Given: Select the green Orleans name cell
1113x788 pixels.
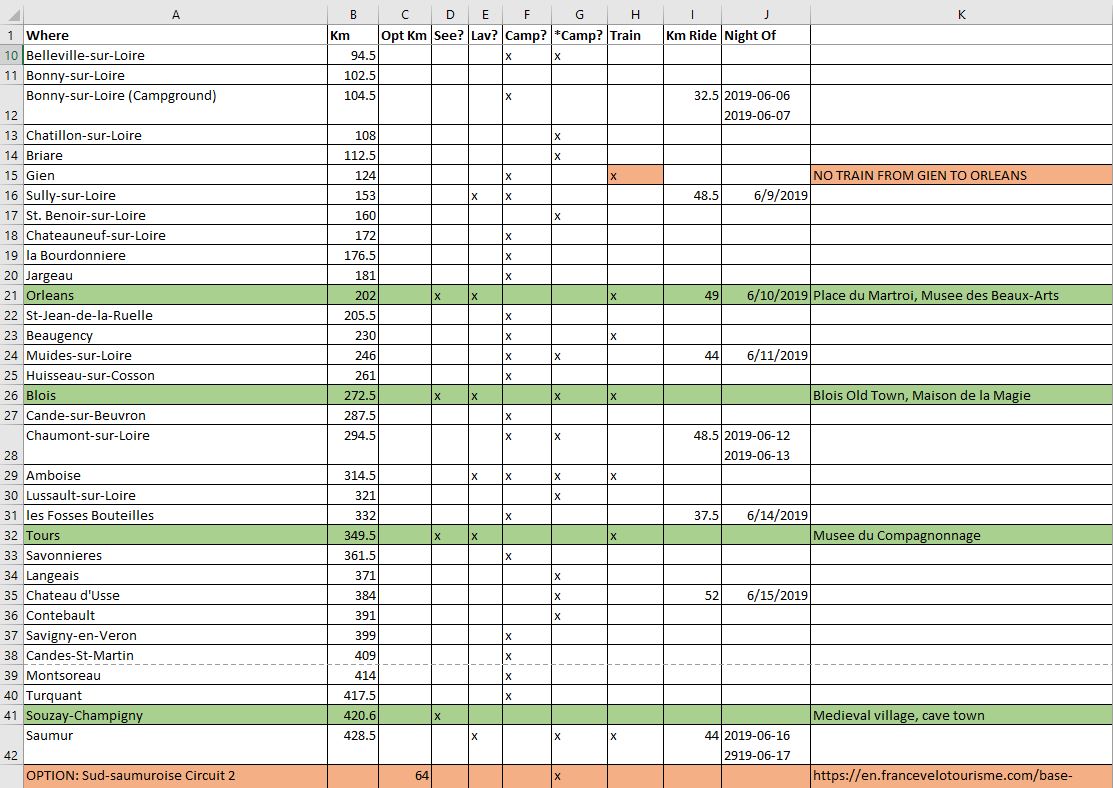Looking at the screenshot, I should (175, 295).
